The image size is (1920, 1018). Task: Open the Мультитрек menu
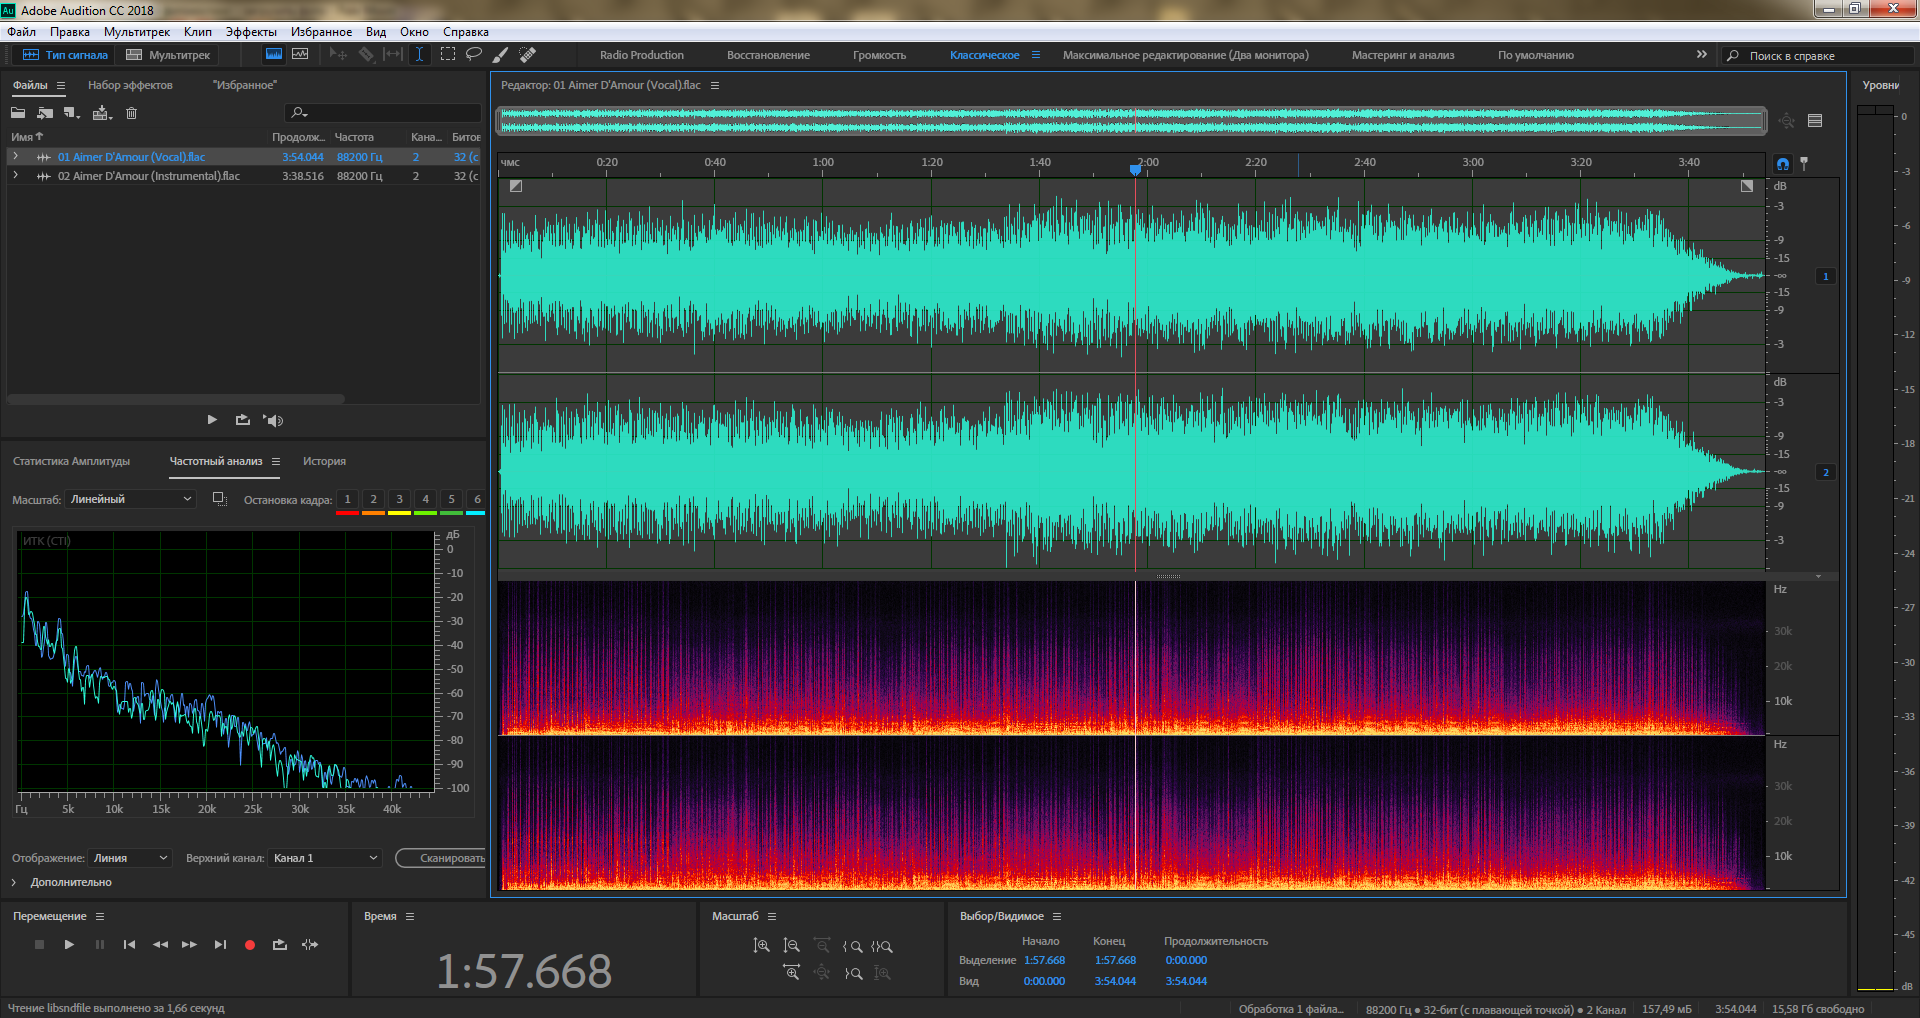pyautogui.click(x=137, y=32)
